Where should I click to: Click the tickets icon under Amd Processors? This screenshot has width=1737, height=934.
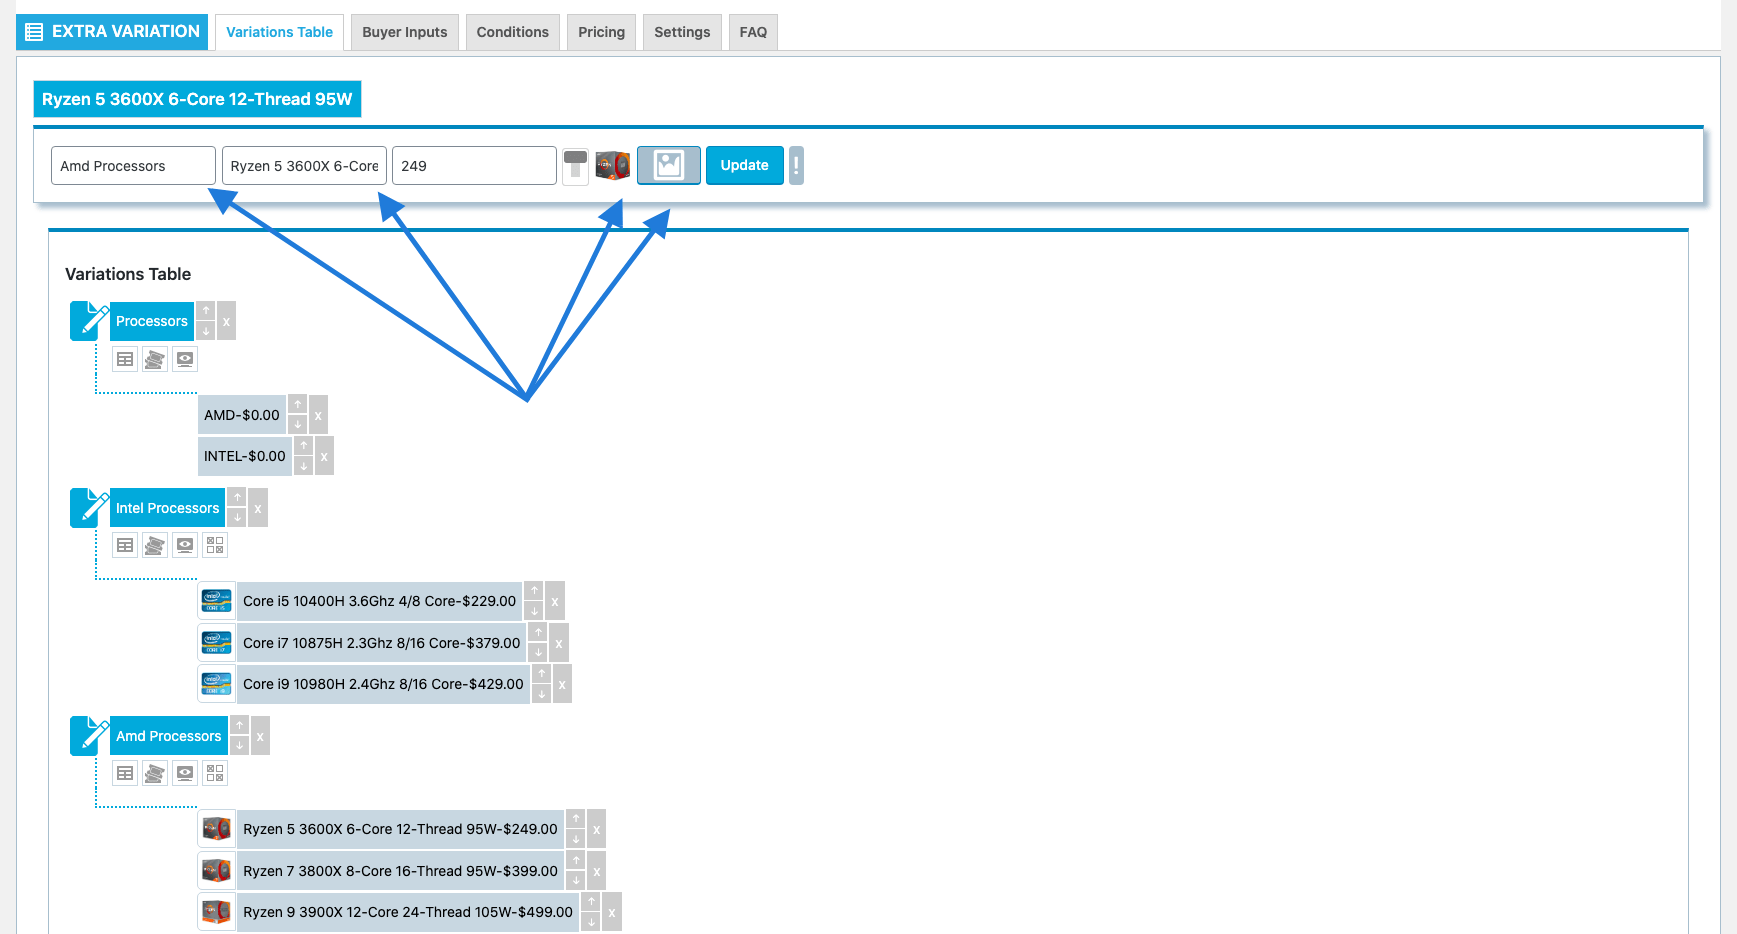155,773
